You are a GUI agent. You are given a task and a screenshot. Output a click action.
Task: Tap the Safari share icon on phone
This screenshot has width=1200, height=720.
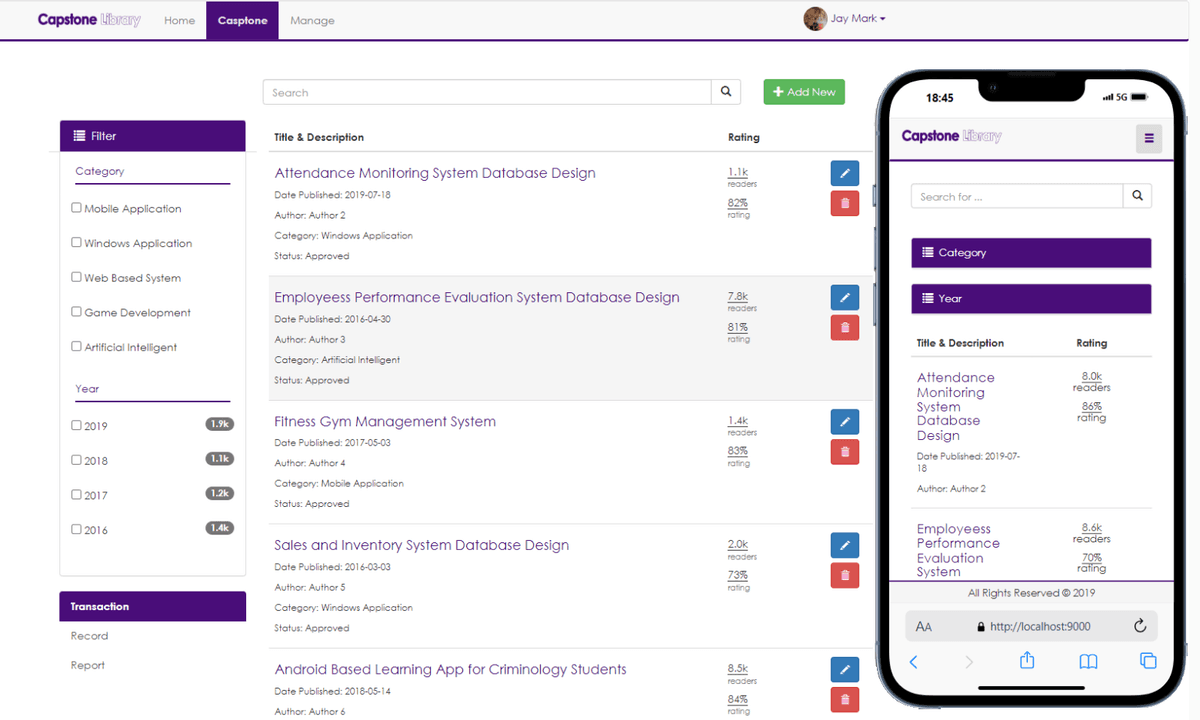point(1026,661)
